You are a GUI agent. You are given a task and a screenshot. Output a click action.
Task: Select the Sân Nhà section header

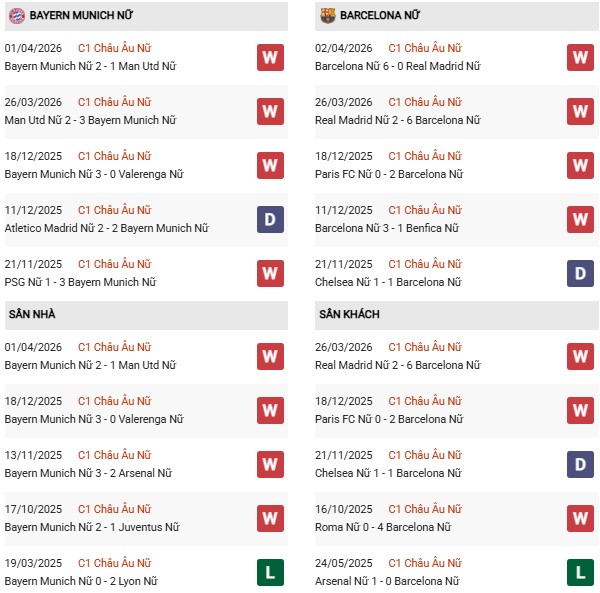(x=32, y=314)
